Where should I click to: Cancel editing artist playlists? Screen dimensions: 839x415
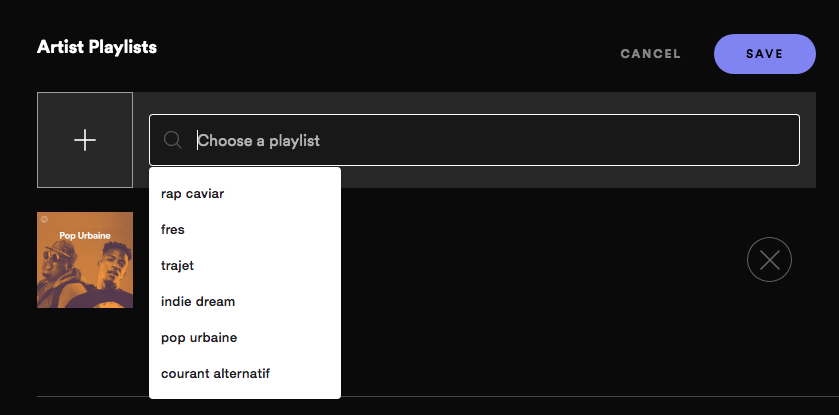[x=650, y=54]
